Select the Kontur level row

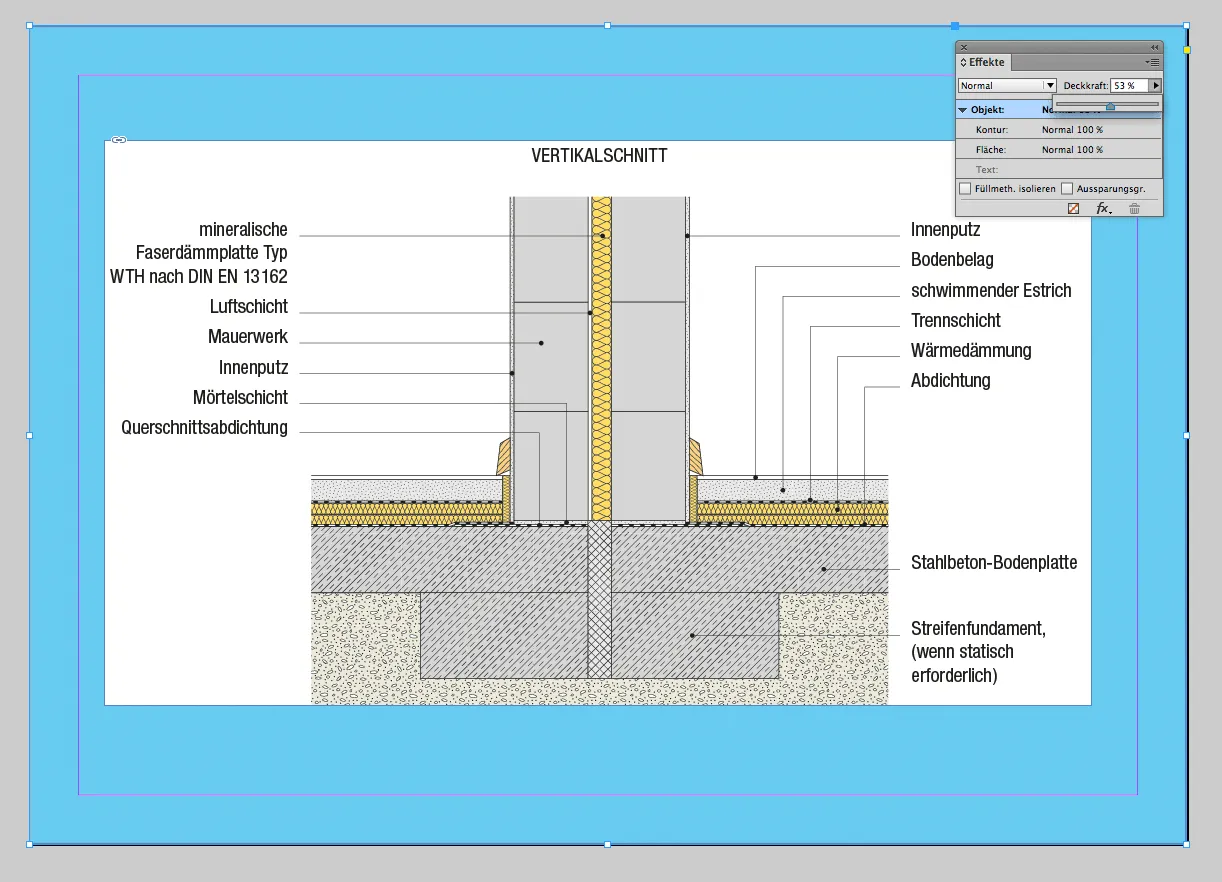[1000, 129]
